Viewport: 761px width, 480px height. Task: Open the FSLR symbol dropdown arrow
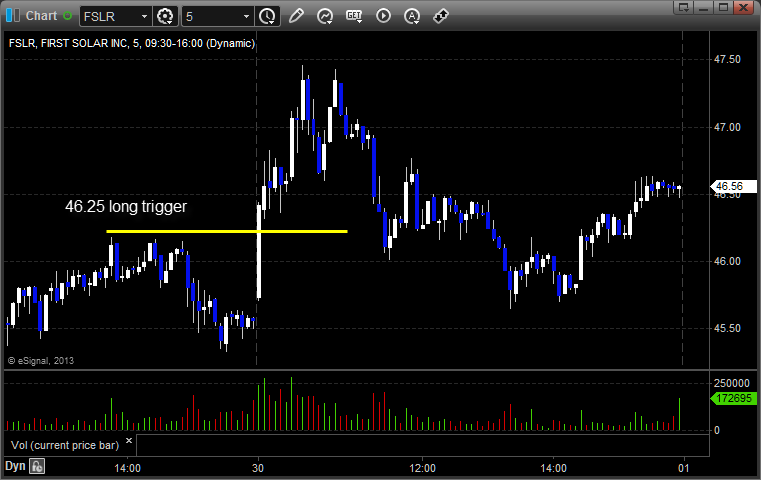144,17
